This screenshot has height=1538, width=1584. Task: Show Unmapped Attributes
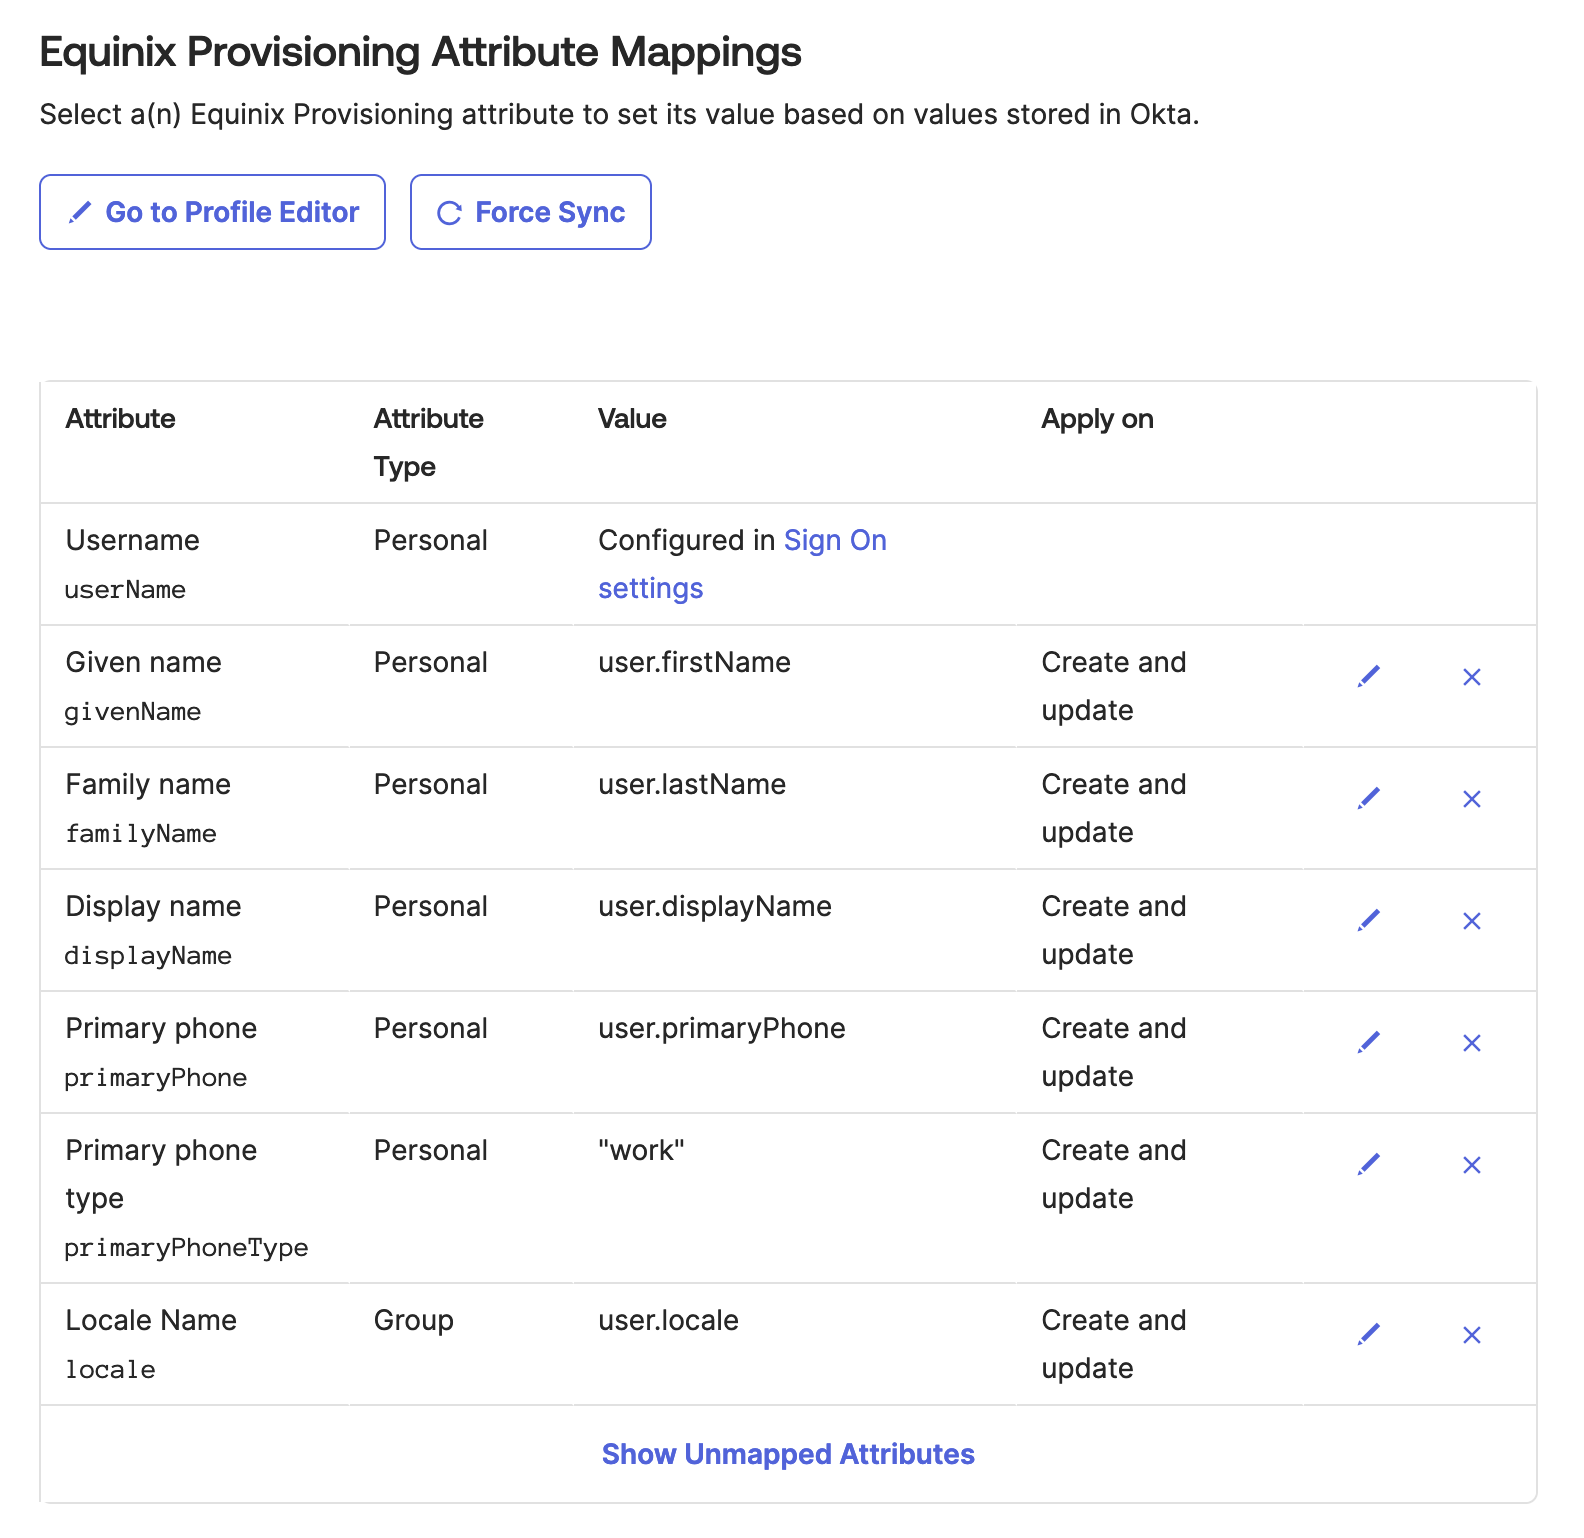point(788,1454)
